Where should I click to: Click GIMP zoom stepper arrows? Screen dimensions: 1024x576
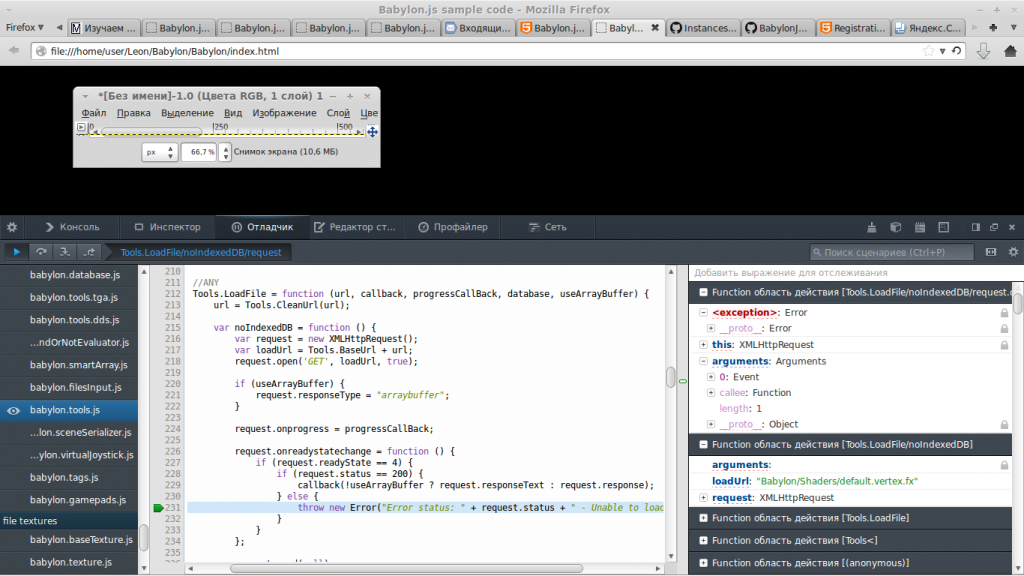(x=225, y=152)
